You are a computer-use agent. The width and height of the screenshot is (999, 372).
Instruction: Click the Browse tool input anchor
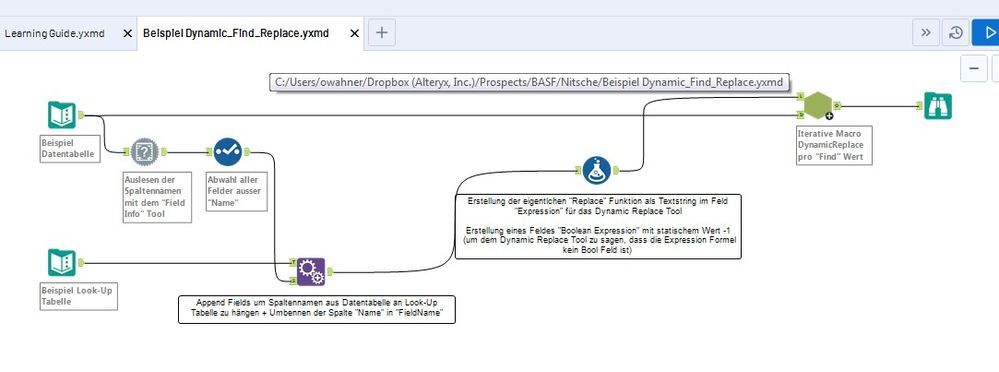[919, 106]
